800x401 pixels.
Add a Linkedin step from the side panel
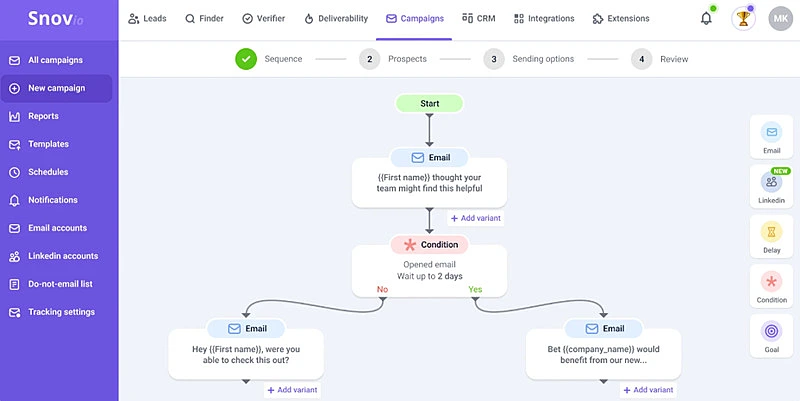[x=771, y=186]
